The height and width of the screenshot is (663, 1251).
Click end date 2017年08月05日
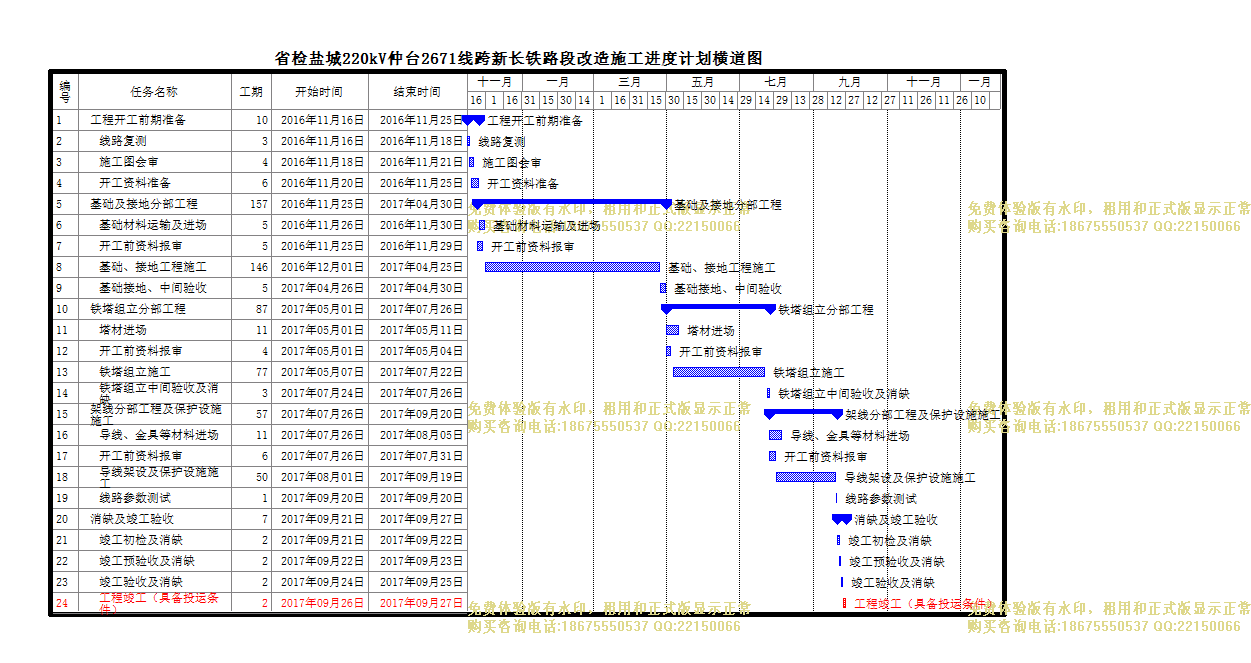(x=421, y=435)
